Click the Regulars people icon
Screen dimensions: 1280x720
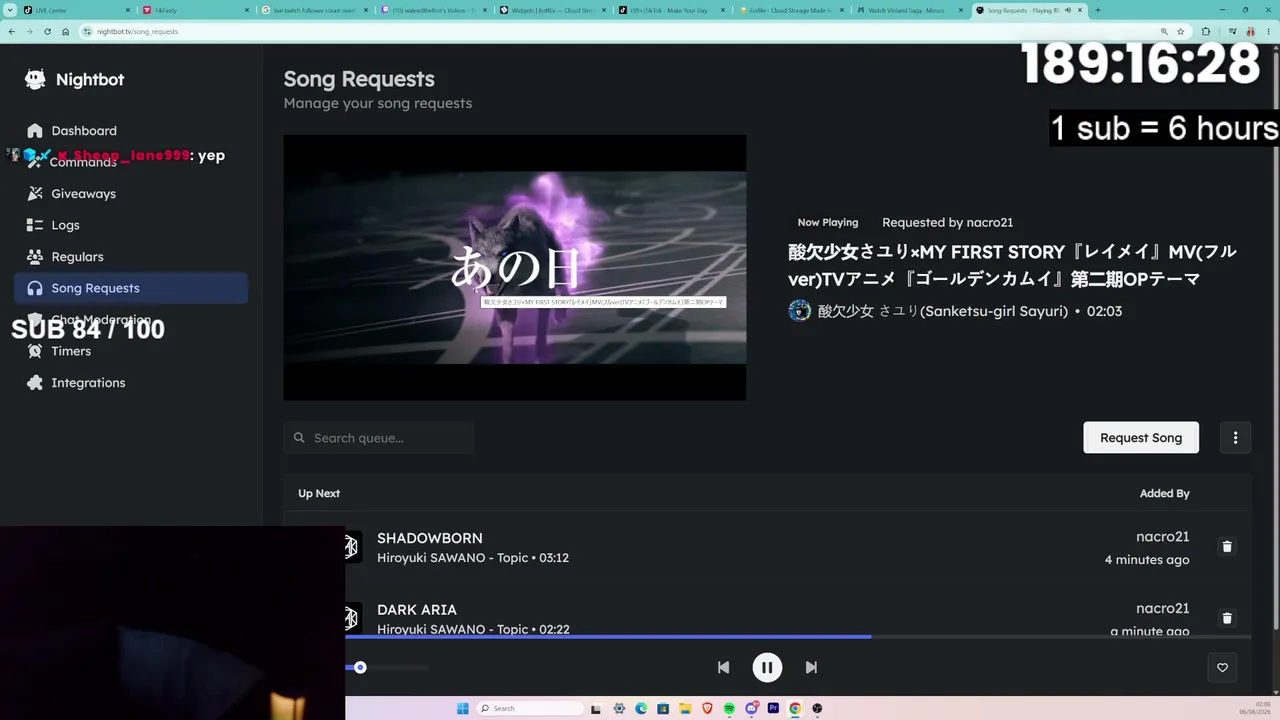pyautogui.click(x=35, y=257)
